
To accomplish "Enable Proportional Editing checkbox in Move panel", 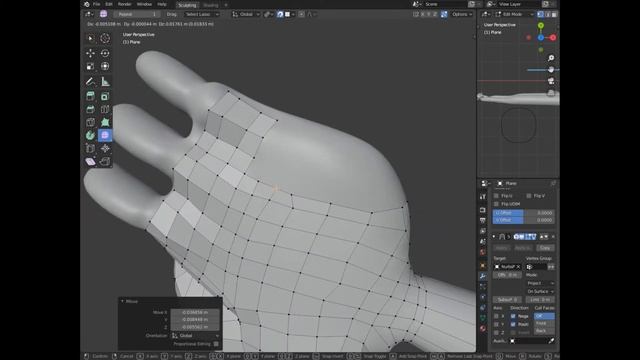I will (x=216, y=344).
